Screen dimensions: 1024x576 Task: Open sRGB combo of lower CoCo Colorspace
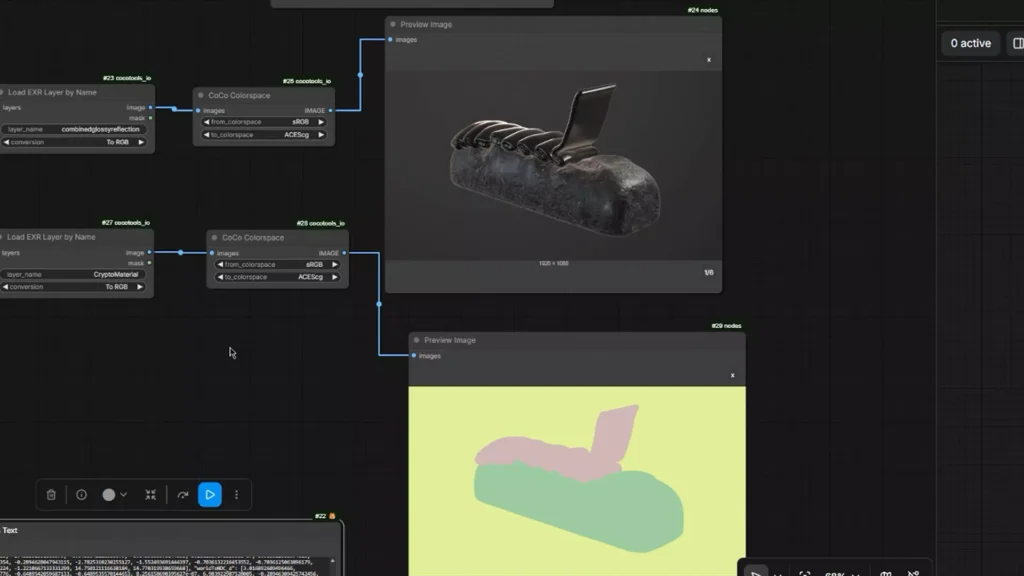(x=277, y=264)
